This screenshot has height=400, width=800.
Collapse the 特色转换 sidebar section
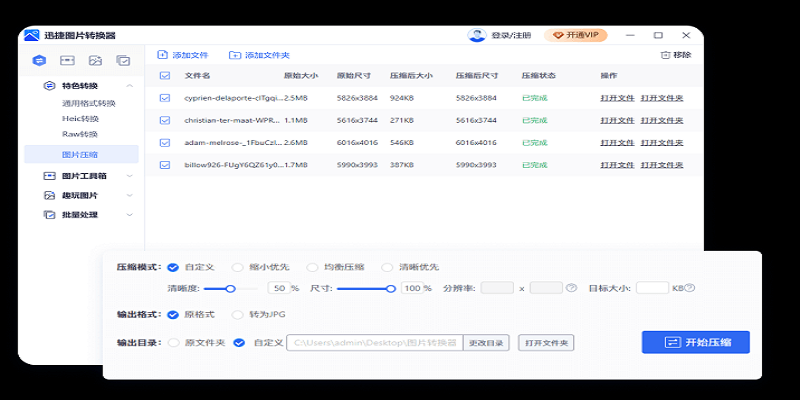[129, 86]
